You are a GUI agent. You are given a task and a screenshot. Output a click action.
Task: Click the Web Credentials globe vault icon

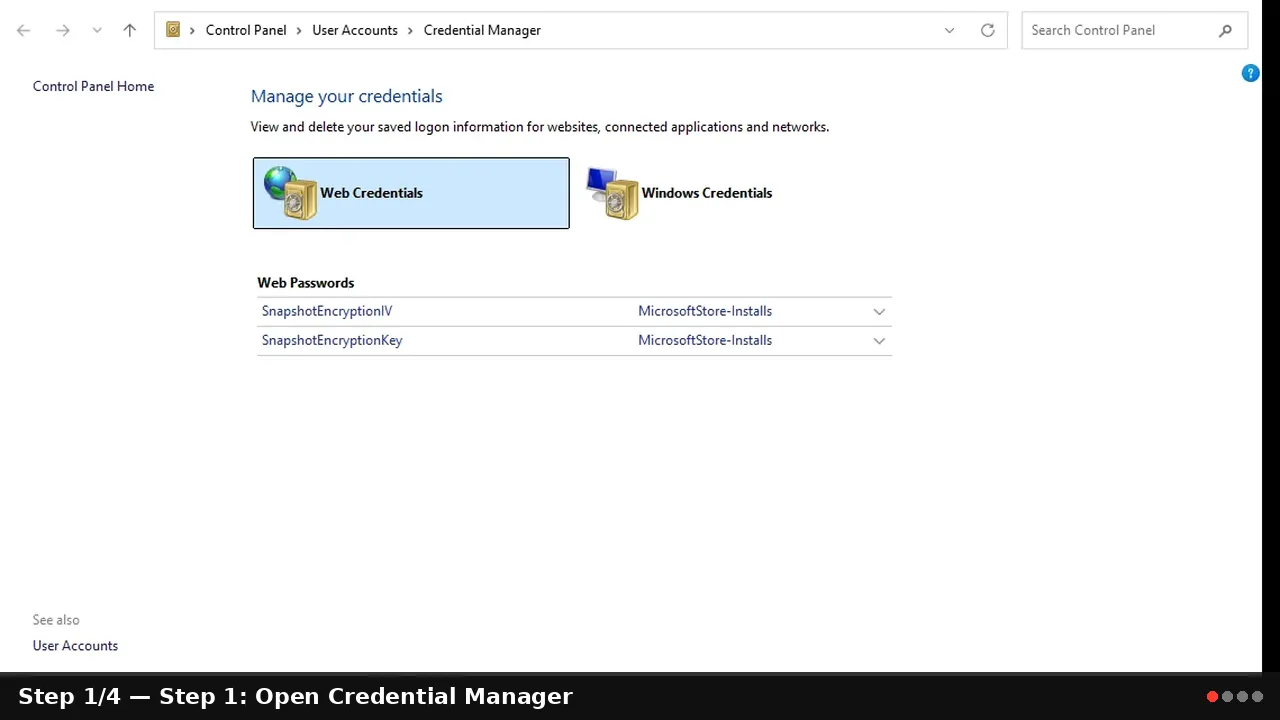[290, 193]
